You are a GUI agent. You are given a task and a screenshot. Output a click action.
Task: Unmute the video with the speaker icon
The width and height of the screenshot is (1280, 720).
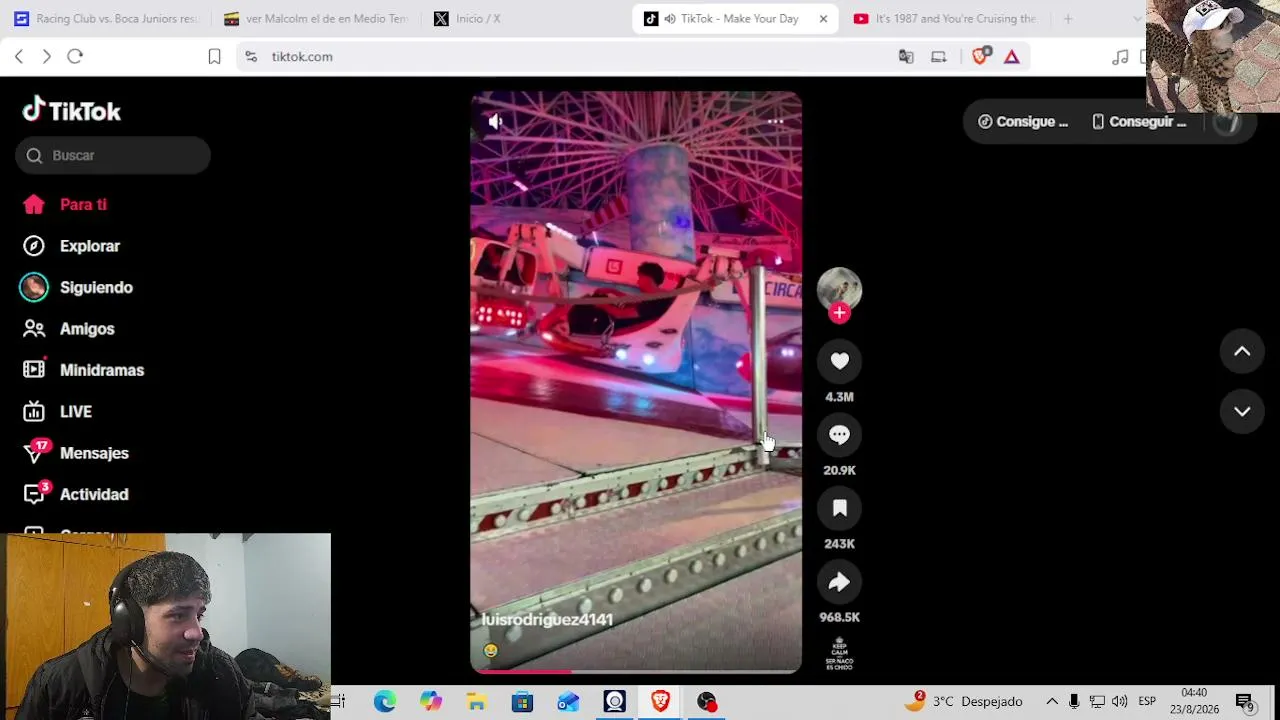tap(495, 122)
